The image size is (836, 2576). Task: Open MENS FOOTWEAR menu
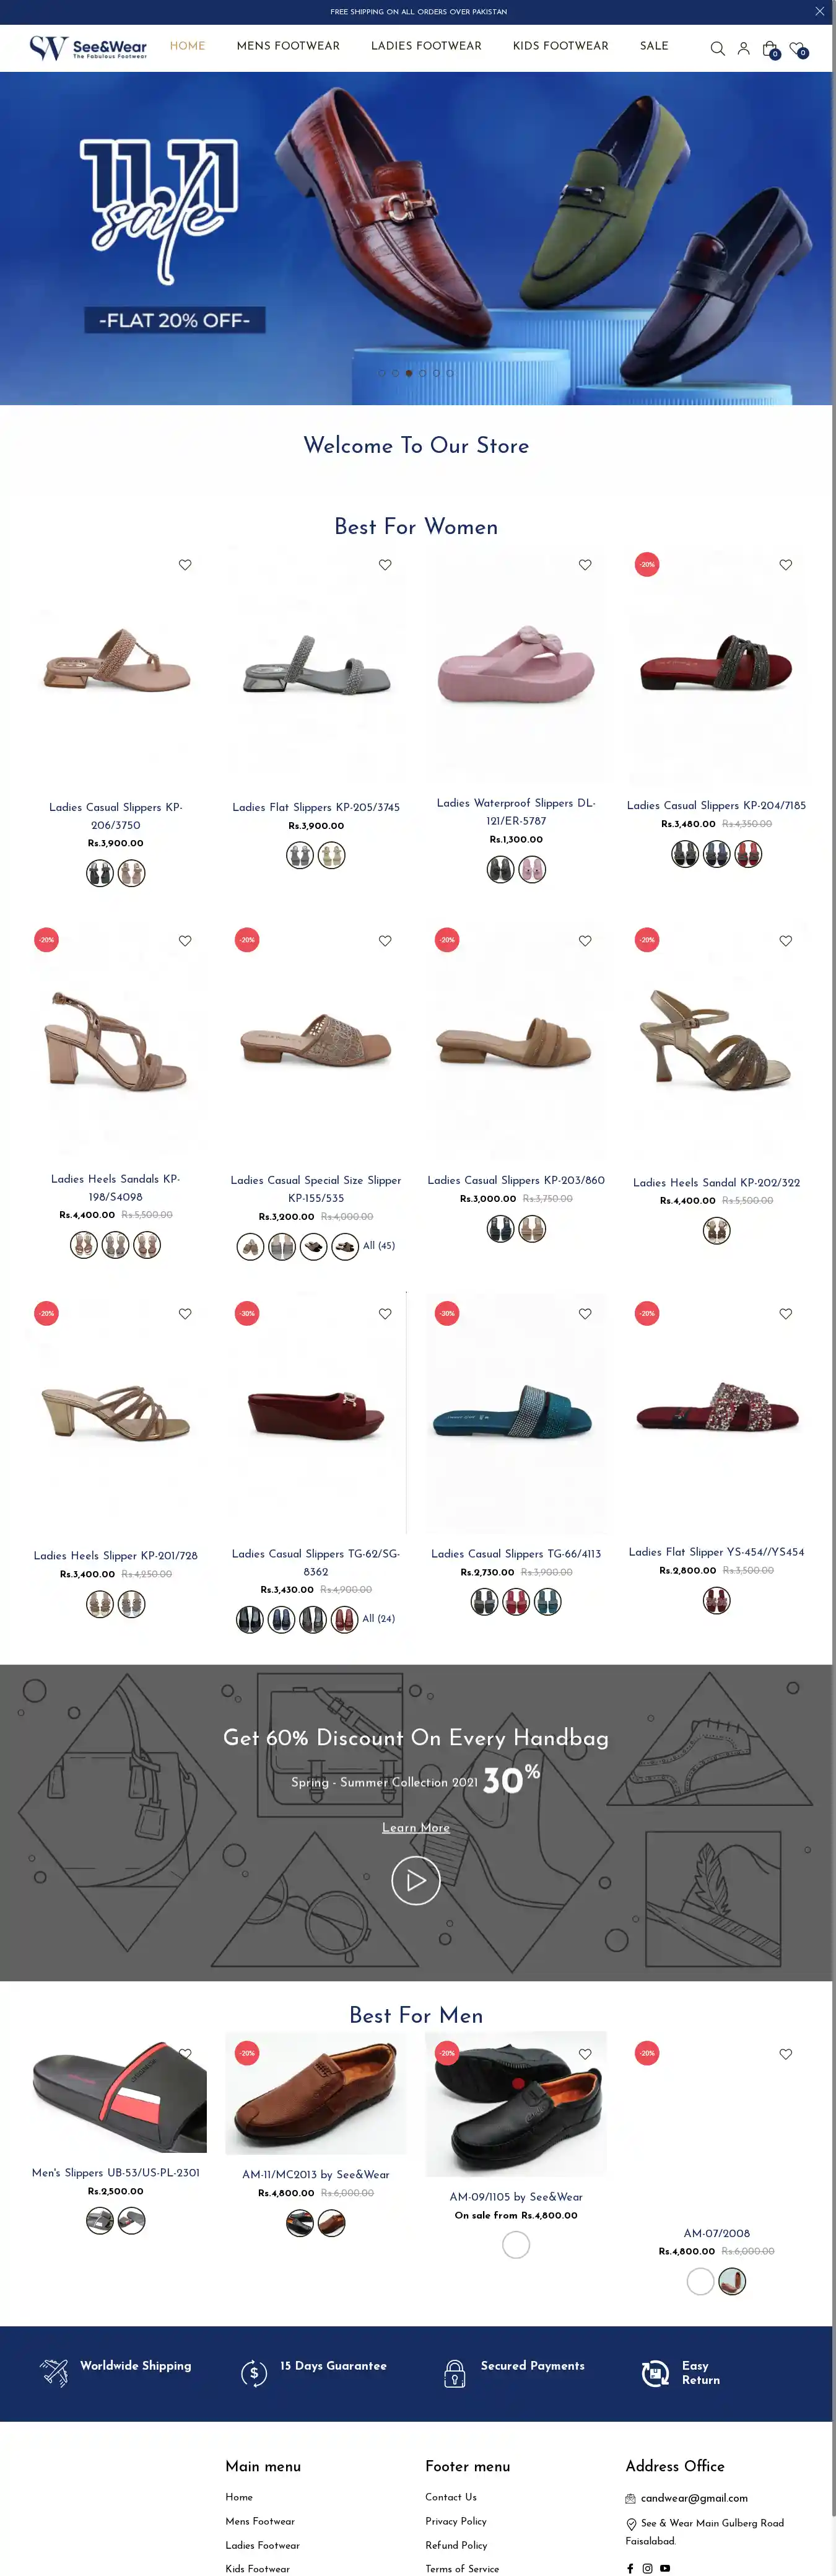288,46
